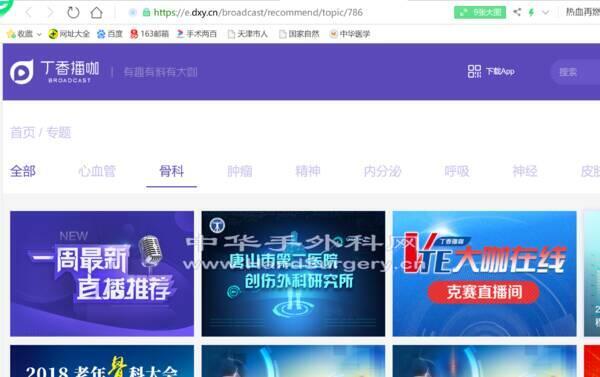Reload the page with refresh icon
This screenshot has width=600, height=377.
[x=73, y=13]
